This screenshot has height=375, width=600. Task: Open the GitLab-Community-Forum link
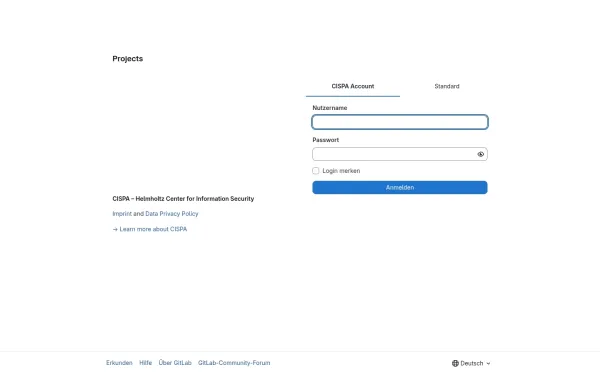[234, 363]
